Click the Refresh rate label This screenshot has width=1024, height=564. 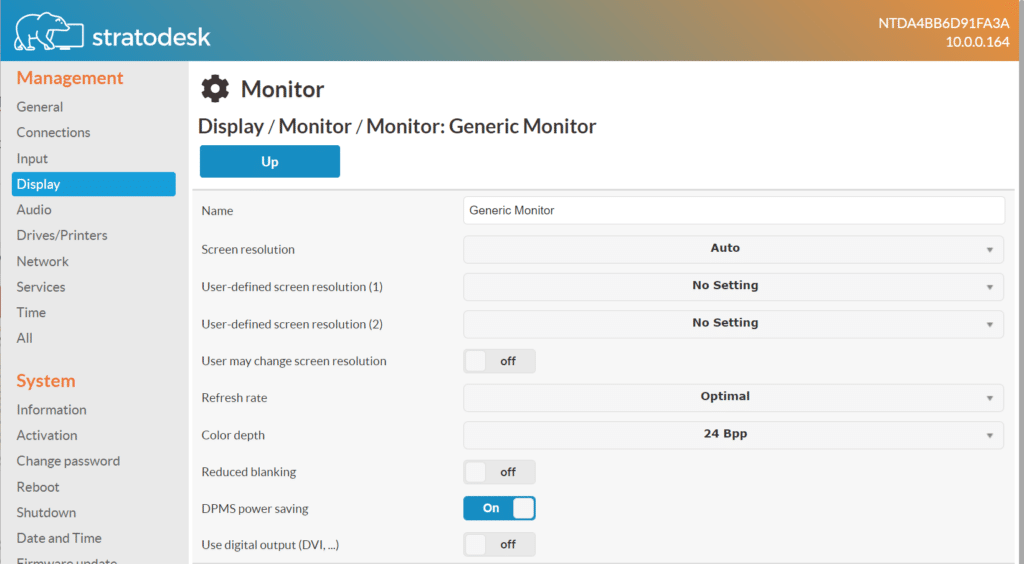(234, 398)
